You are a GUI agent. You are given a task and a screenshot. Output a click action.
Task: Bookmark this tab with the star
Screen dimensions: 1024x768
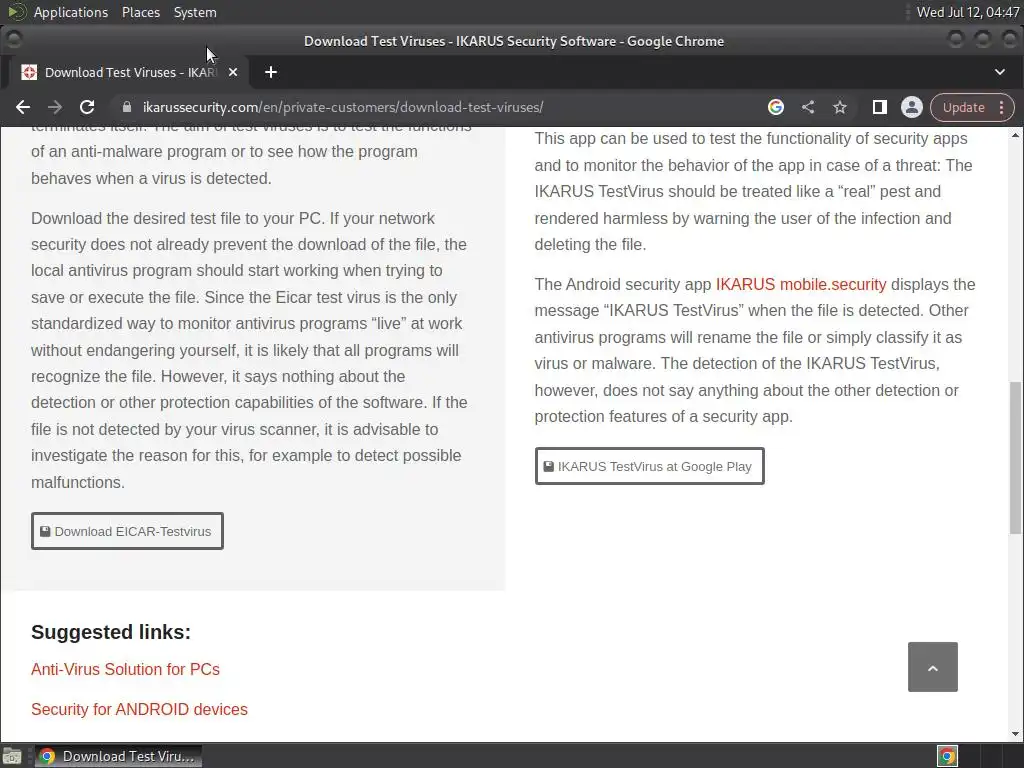840,107
